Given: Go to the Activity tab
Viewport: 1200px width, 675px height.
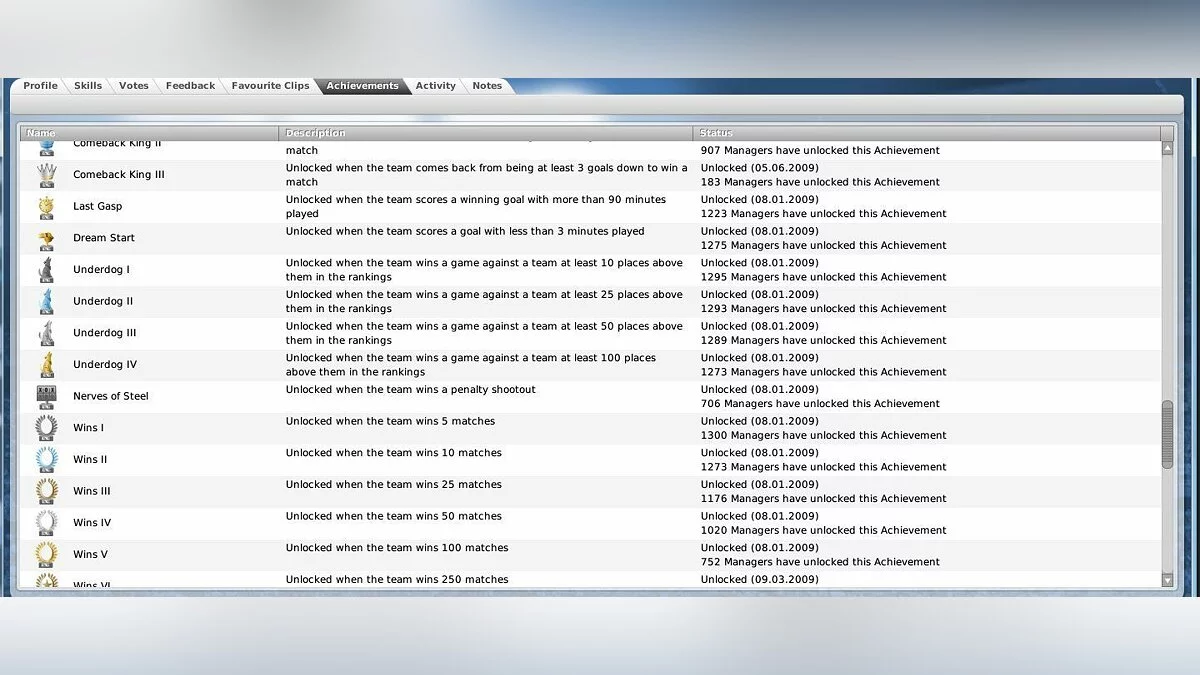Looking at the screenshot, I should tap(435, 86).
